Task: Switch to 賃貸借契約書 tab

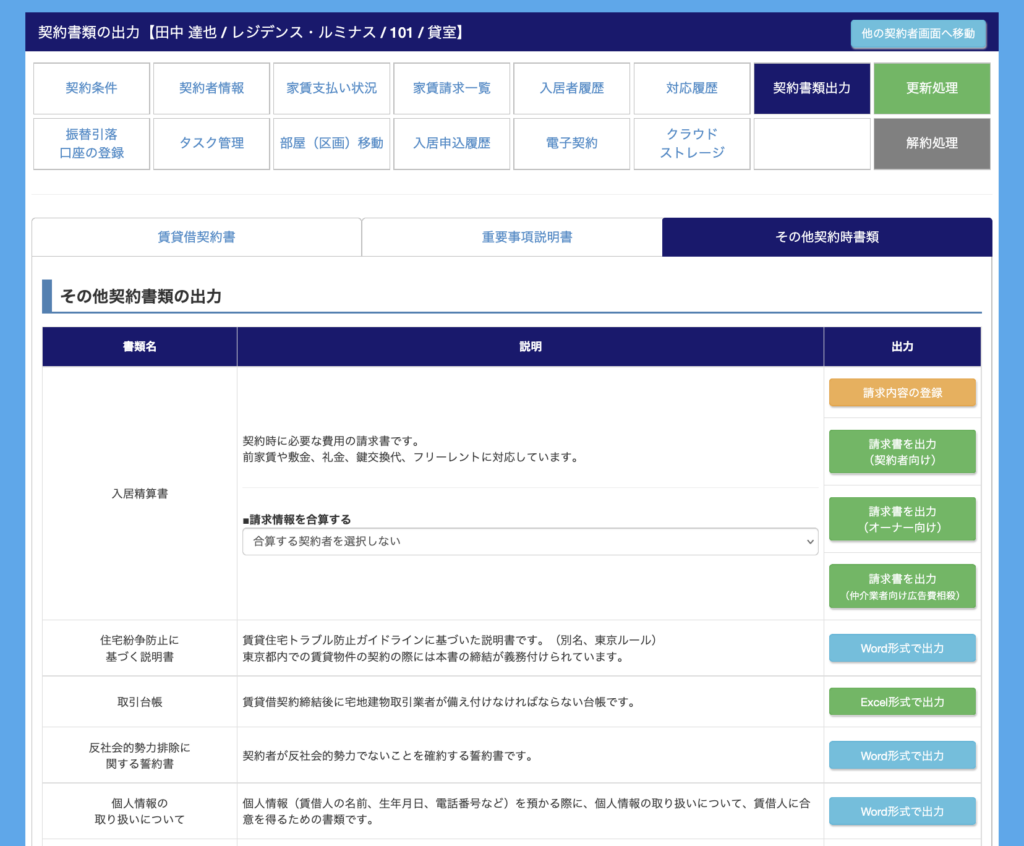Action: (197, 237)
